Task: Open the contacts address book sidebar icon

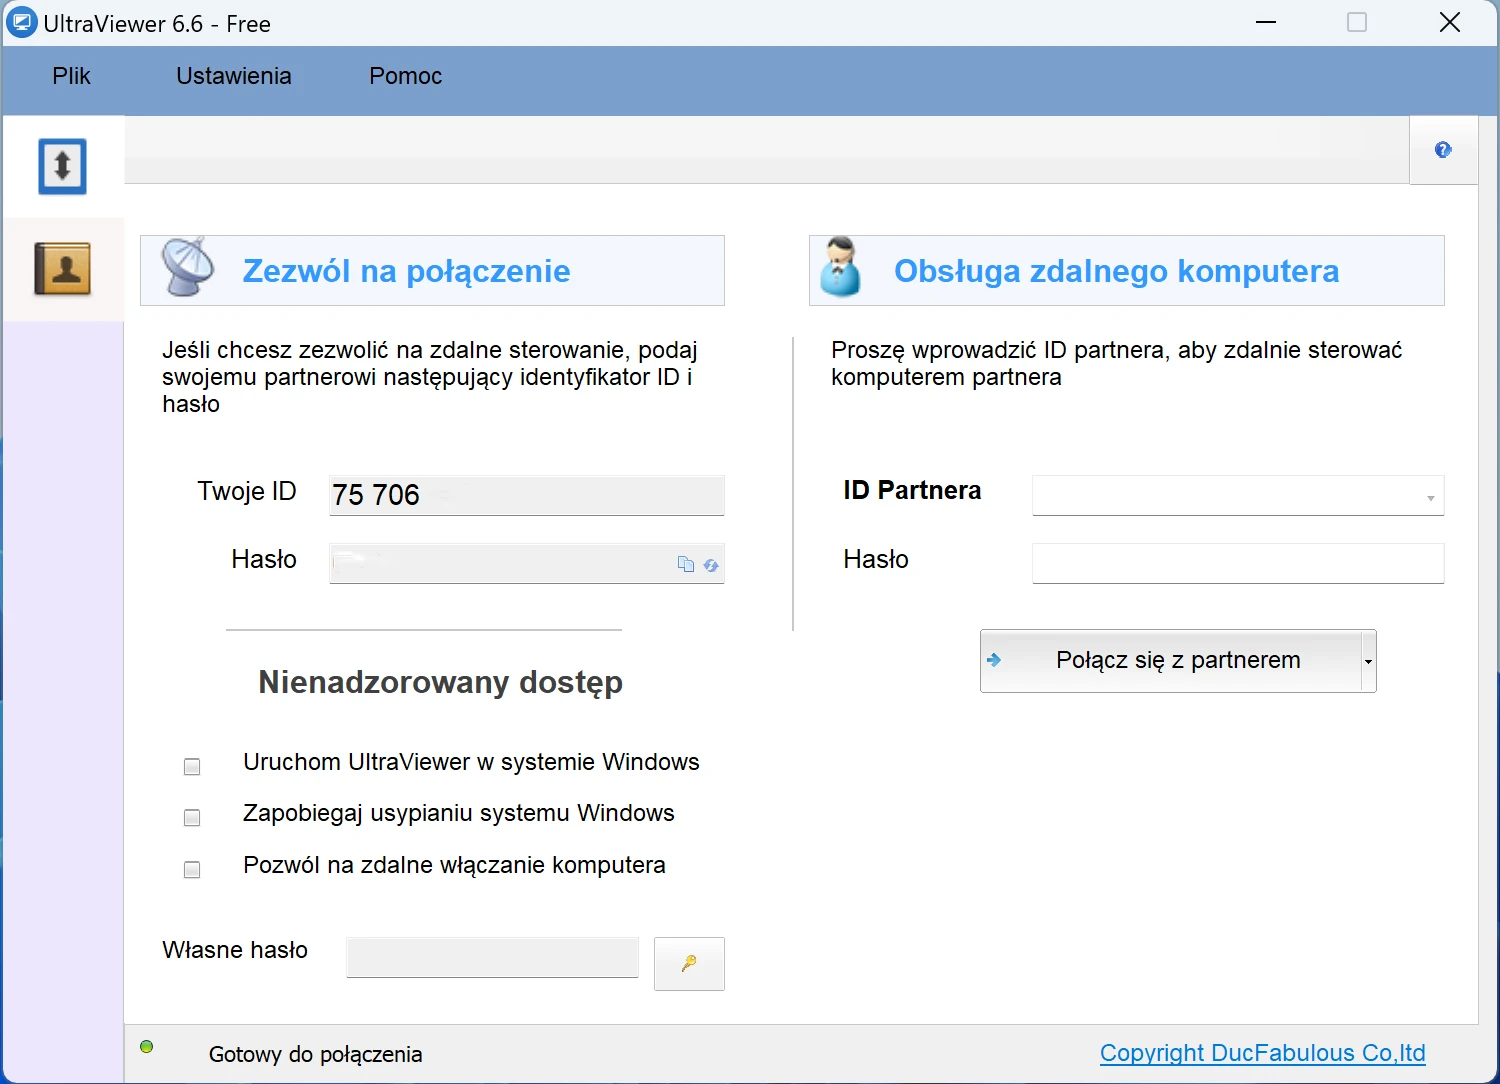Action: [x=63, y=268]
